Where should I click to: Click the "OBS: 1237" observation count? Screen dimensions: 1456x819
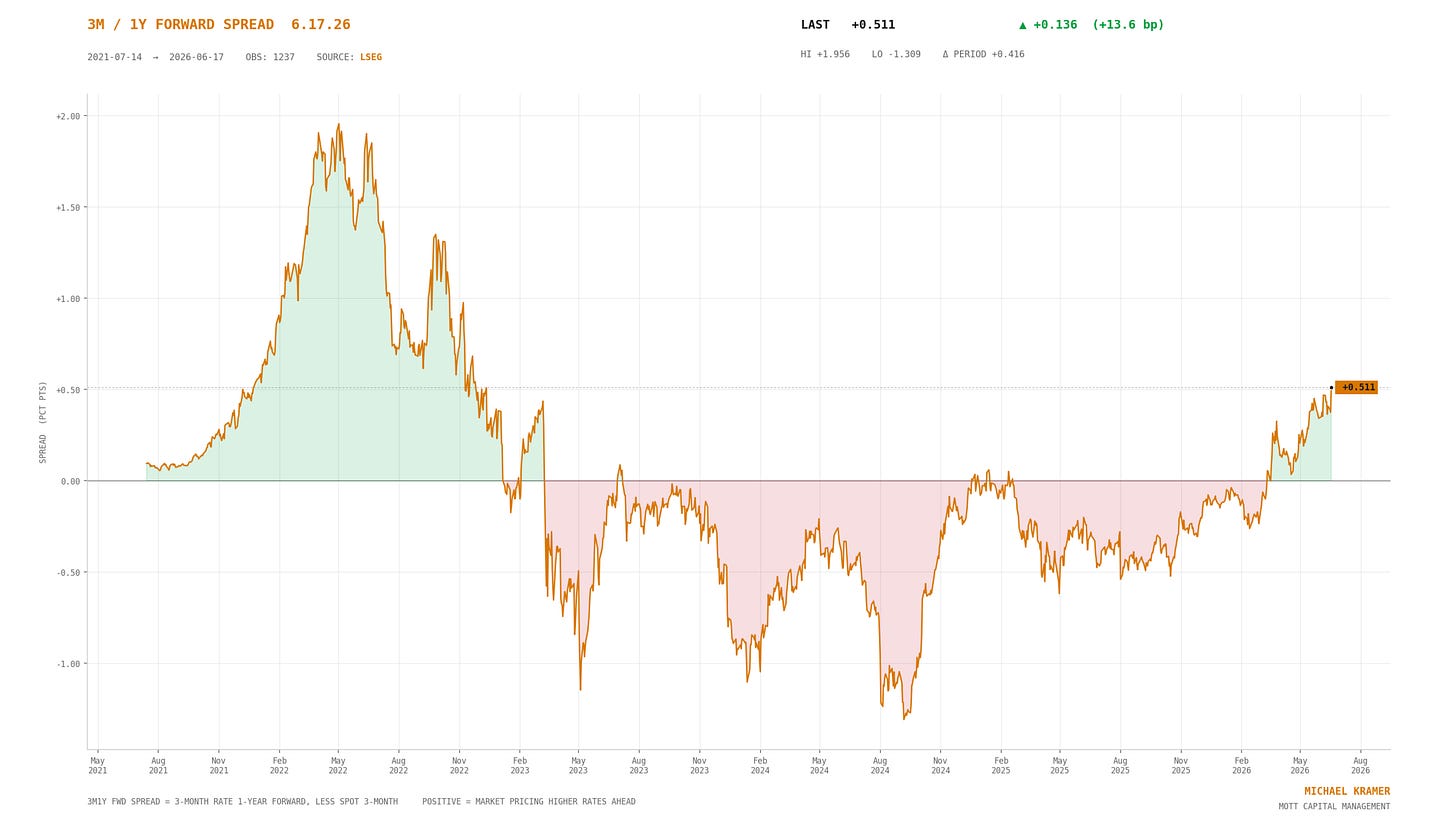270,57
